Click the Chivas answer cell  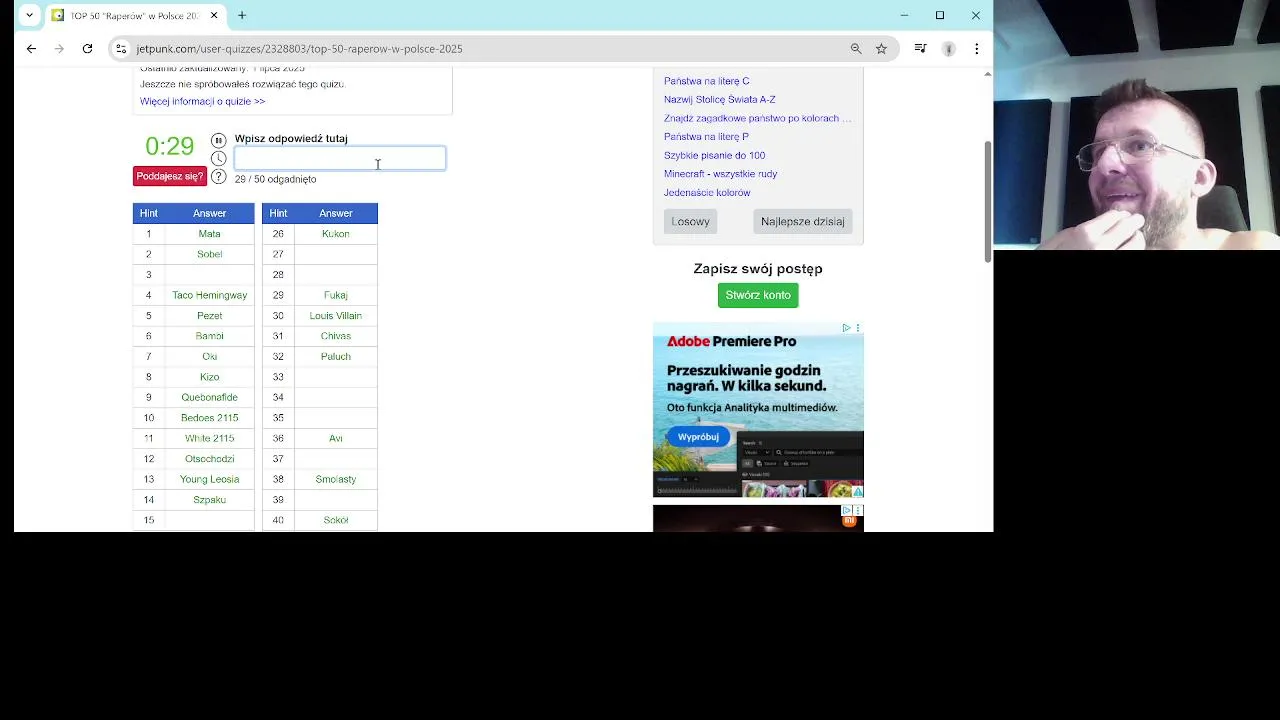point(335,336)
